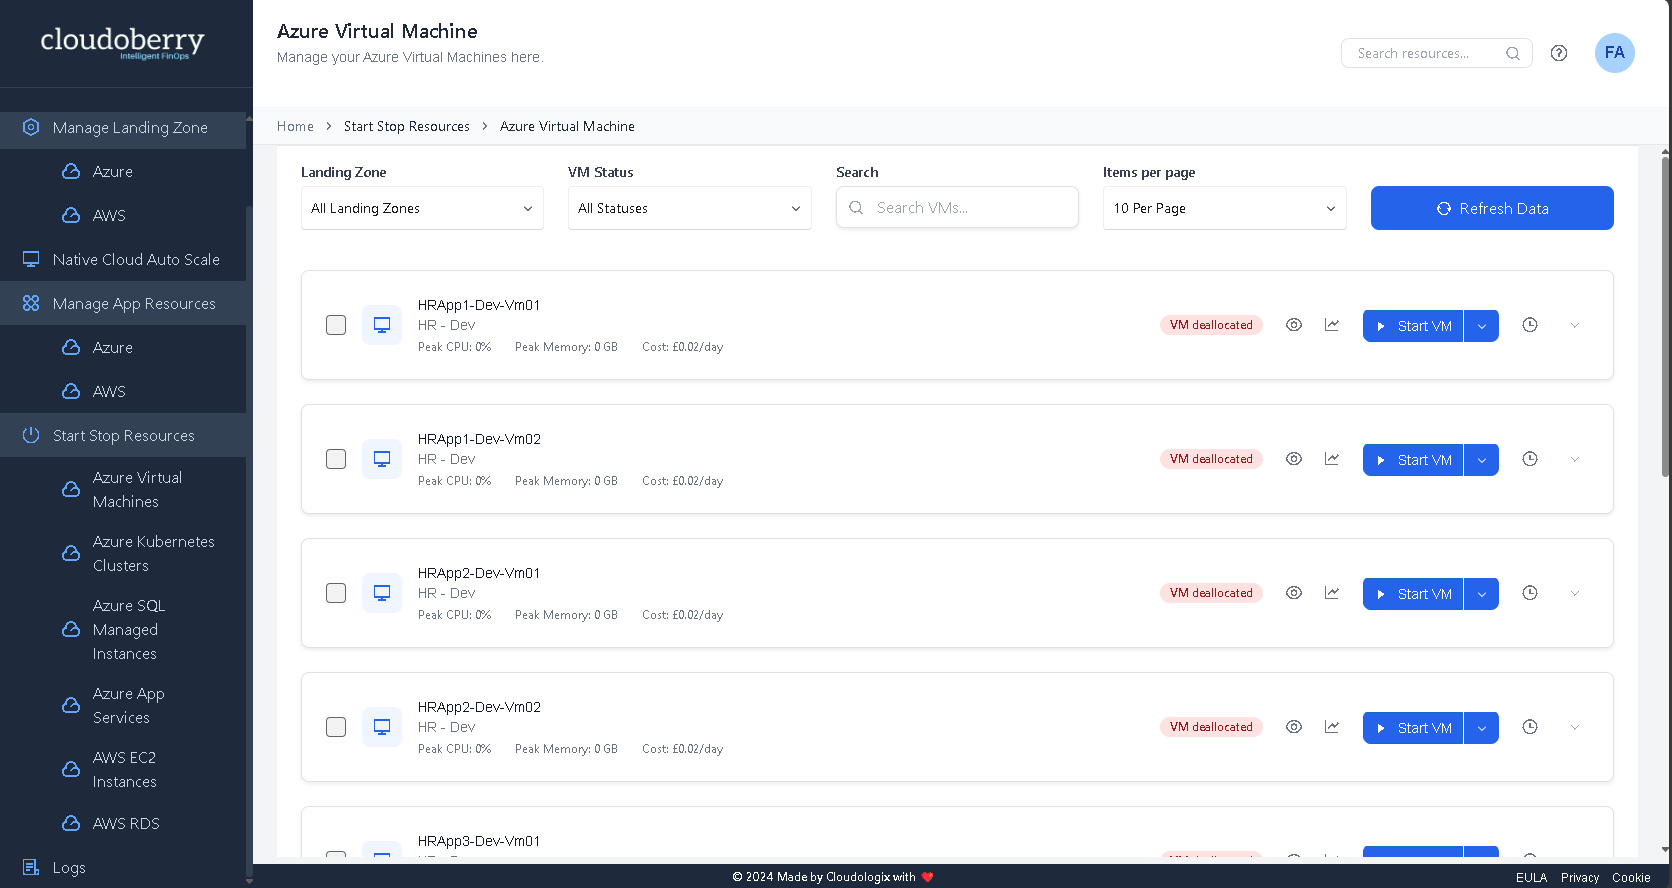
Task: Open Start VM split arrow for HRApp2-Dev-Vm01
Action: click(1481, 594)
